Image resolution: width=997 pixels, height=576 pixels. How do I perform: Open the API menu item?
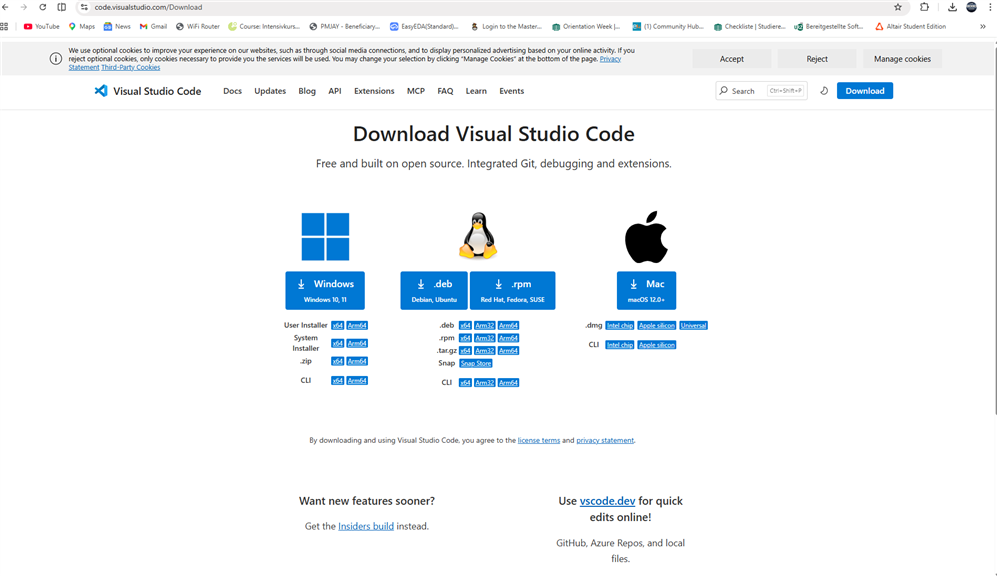click(334, 91)
